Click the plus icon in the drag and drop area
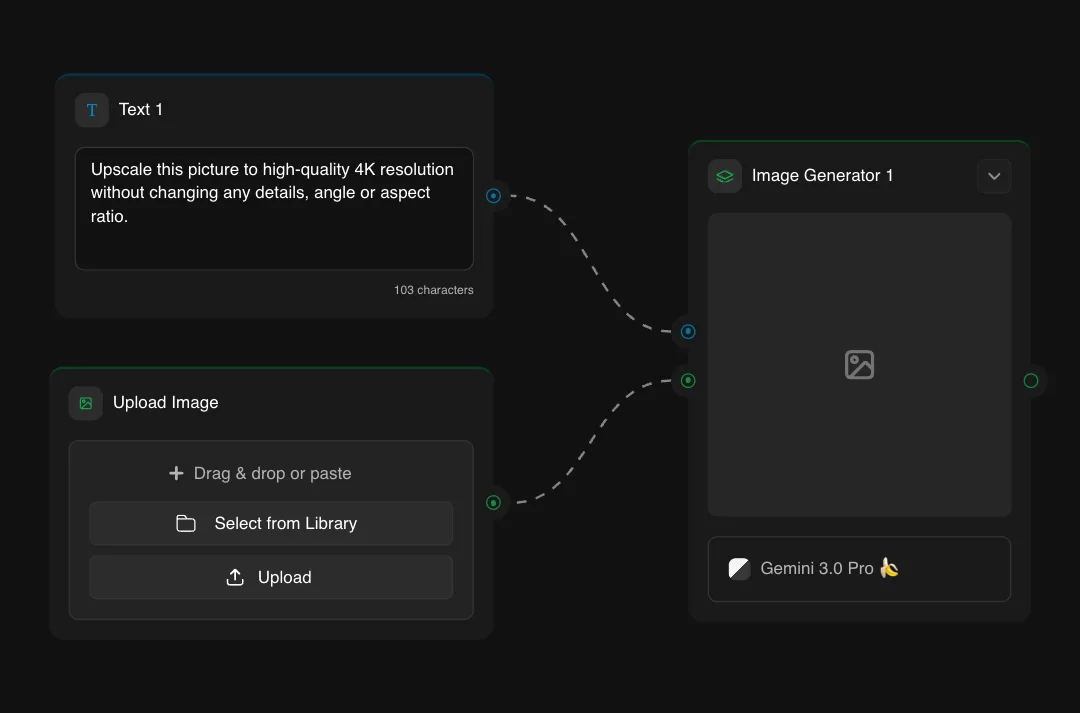The width and height of the screenshot is (1080, 713). (x=176, y=473)
